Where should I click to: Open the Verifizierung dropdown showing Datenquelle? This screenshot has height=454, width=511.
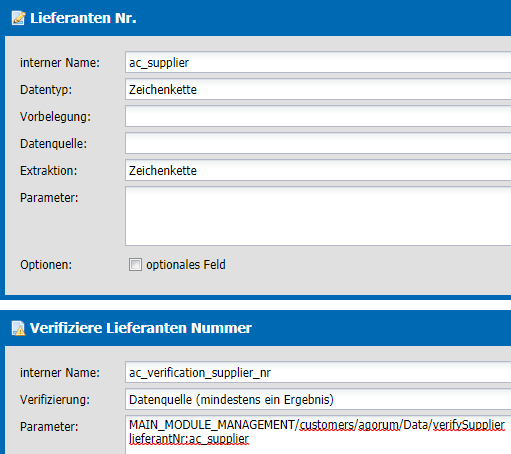(x=318, y=399)
